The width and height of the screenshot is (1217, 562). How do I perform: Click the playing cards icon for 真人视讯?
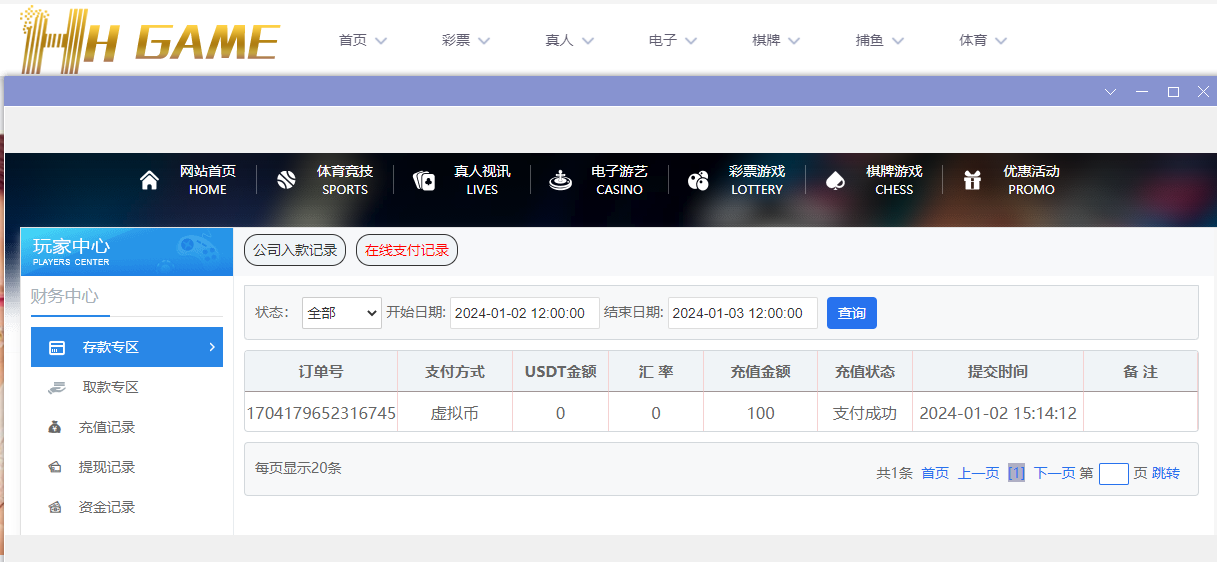click(424, 180)
